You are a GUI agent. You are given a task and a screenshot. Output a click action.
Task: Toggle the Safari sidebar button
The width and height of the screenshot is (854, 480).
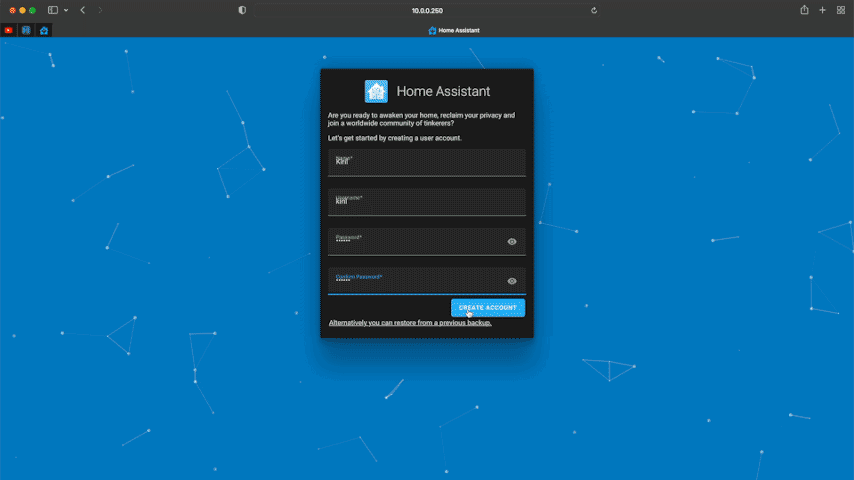point(53,10)
